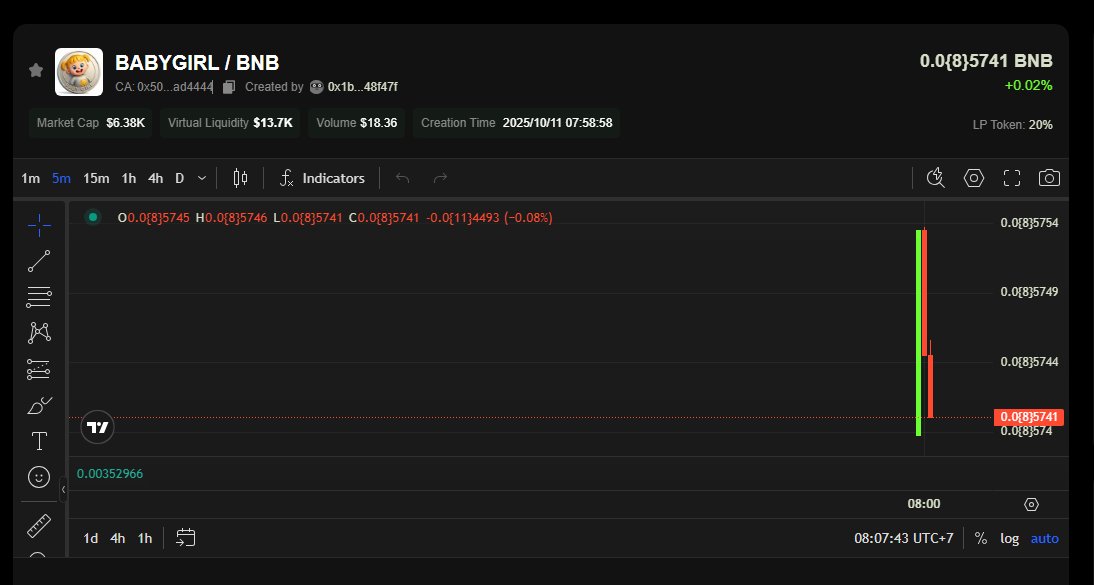Select the trend line drawing tool
Screen dimensions: 1094x585
click(39, 261)
